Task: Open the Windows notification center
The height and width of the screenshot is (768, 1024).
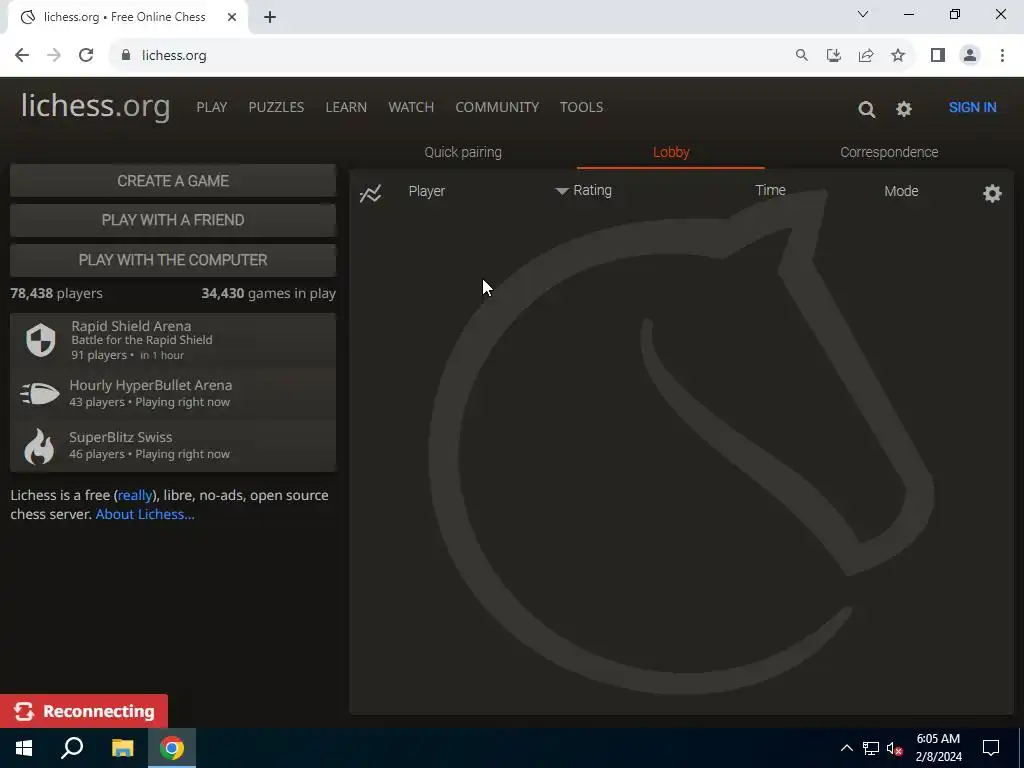Action: click(991, 748)
